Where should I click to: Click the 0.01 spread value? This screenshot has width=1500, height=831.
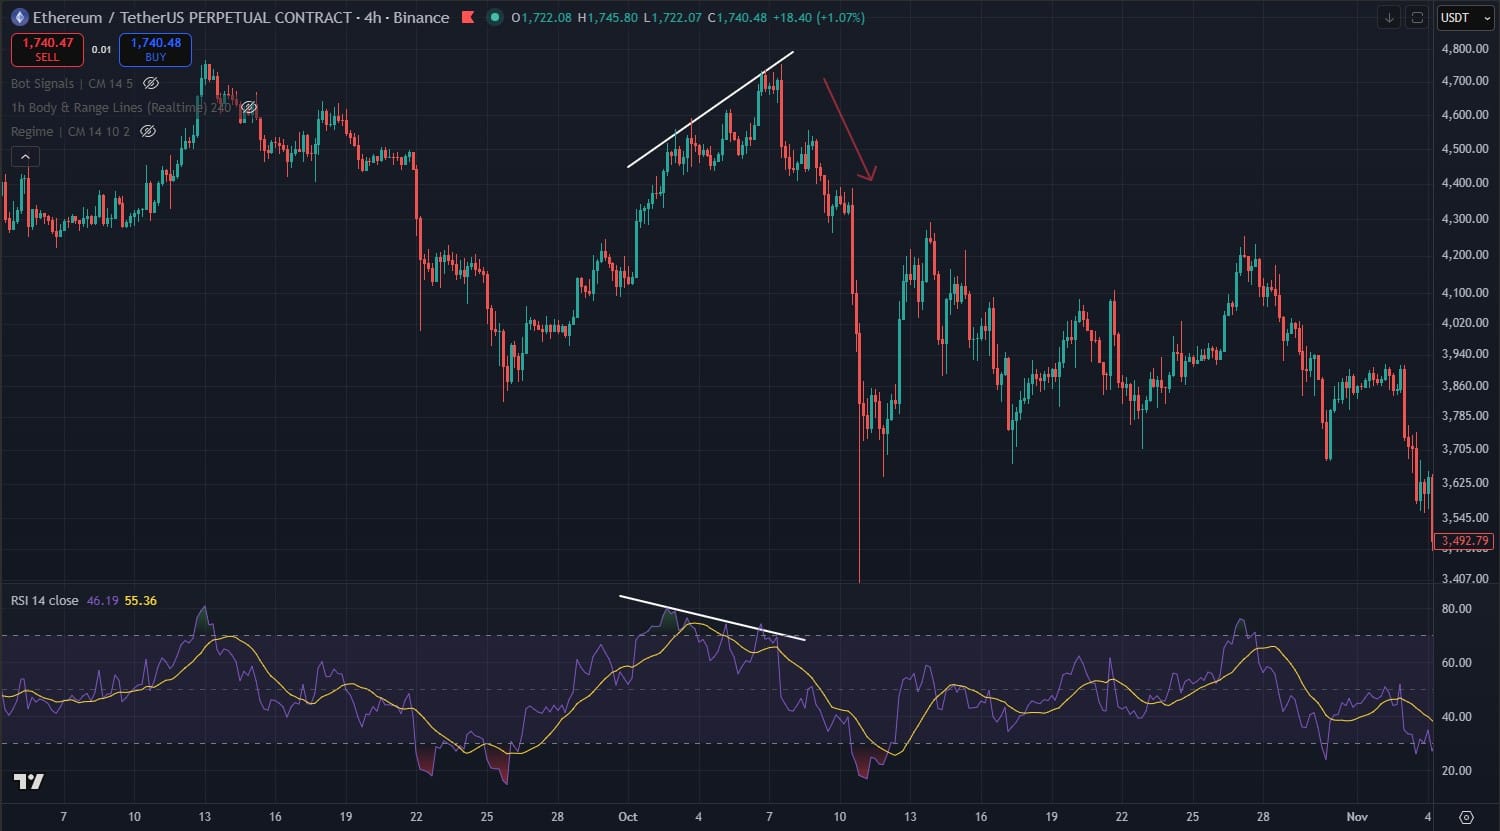click(101, 49)
